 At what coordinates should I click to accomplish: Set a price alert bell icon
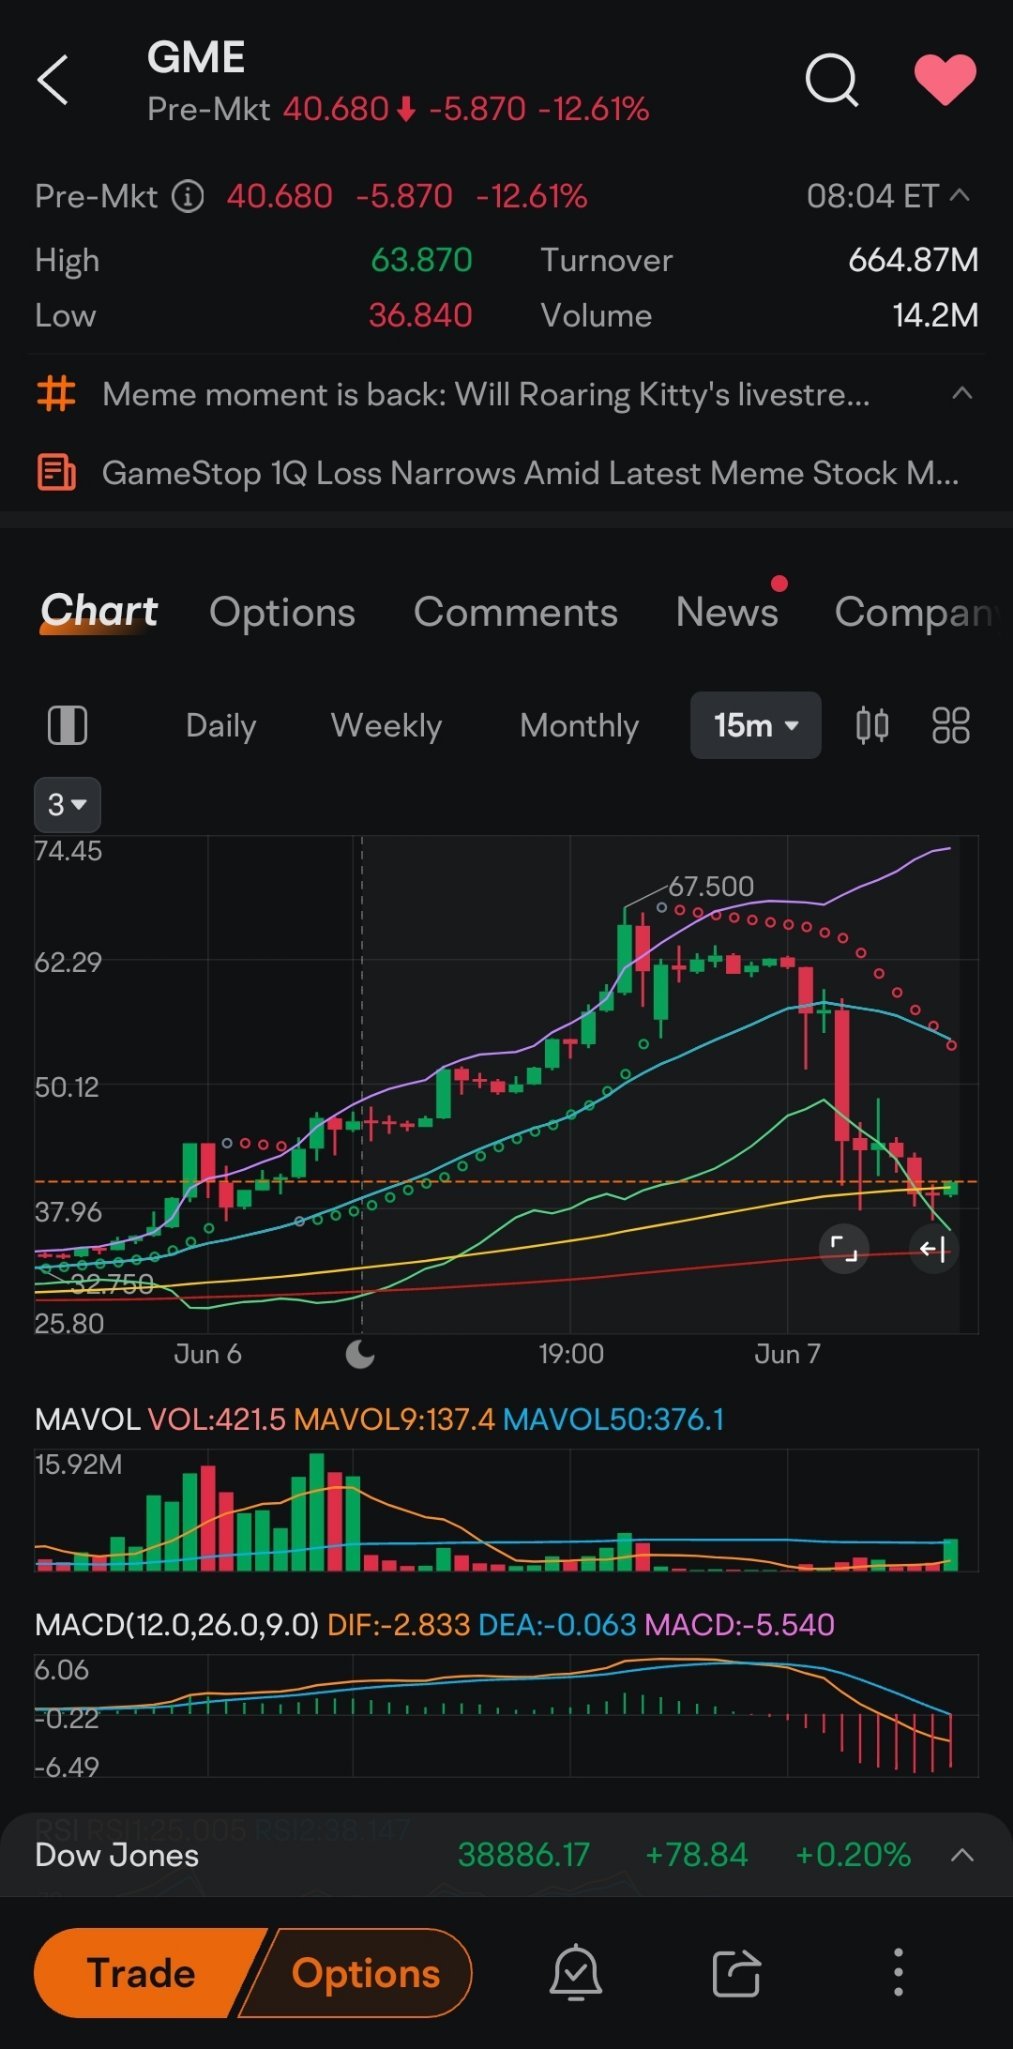(576, 1973)
